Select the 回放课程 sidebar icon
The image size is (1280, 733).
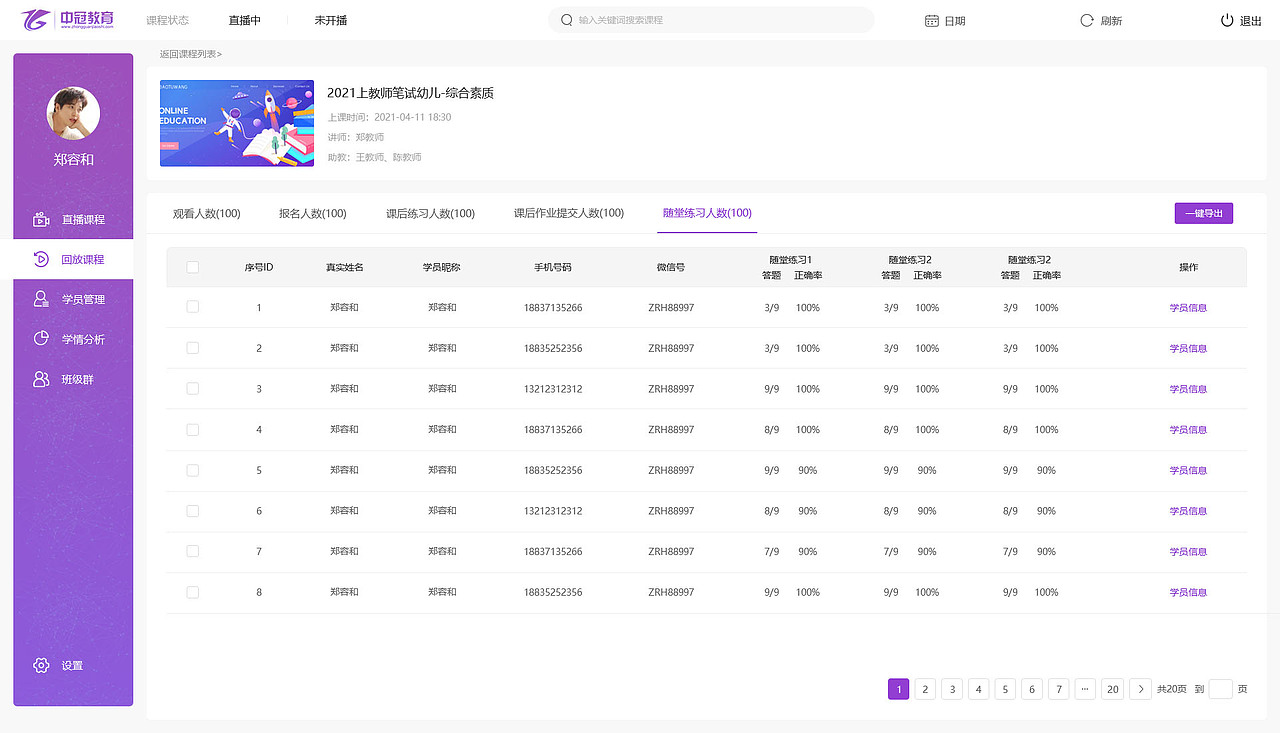tap(73, 258)
